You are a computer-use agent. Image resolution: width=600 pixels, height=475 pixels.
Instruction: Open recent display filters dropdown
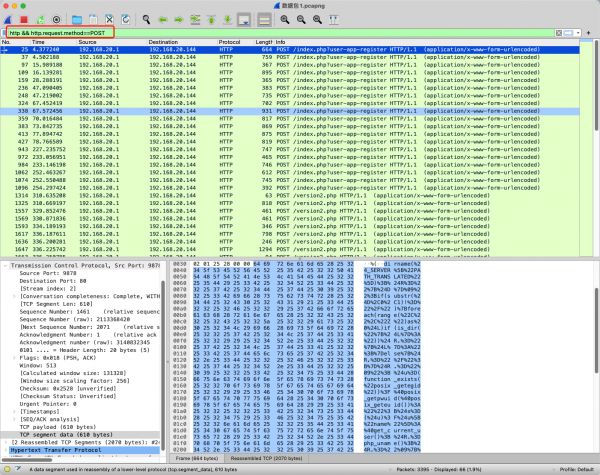pyautogui.click(x=578, y=33)
